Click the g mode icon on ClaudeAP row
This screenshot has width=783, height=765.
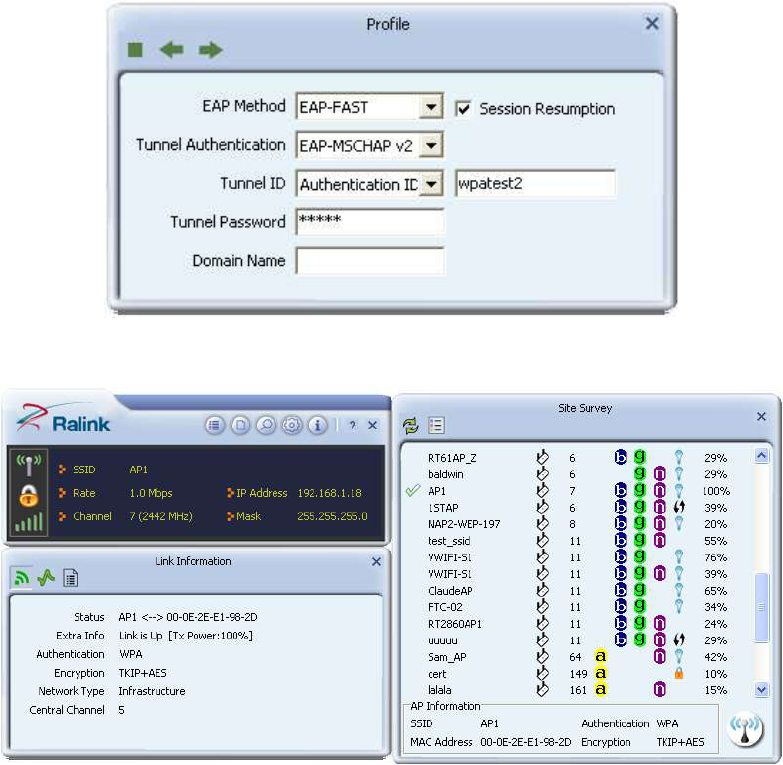coord(640,590)
